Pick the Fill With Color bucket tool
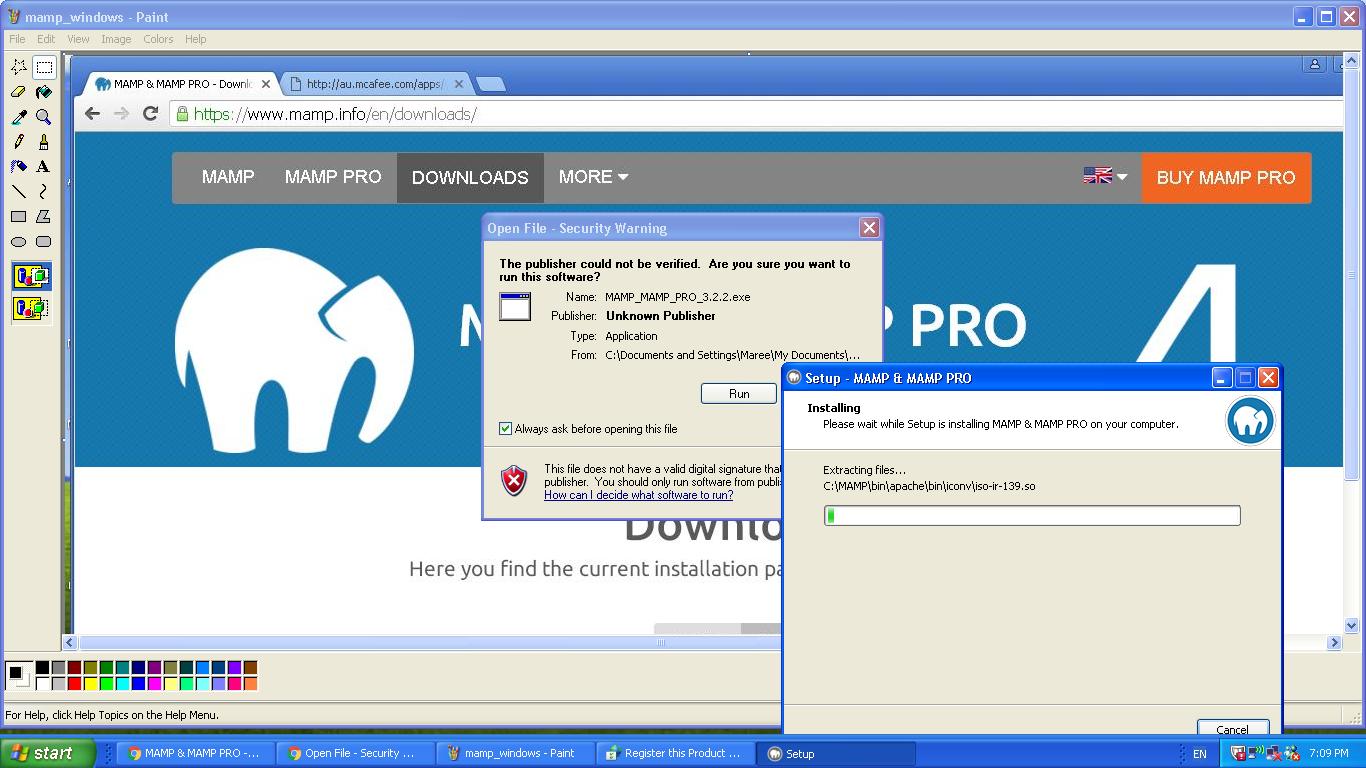 (x=44, y=92)
